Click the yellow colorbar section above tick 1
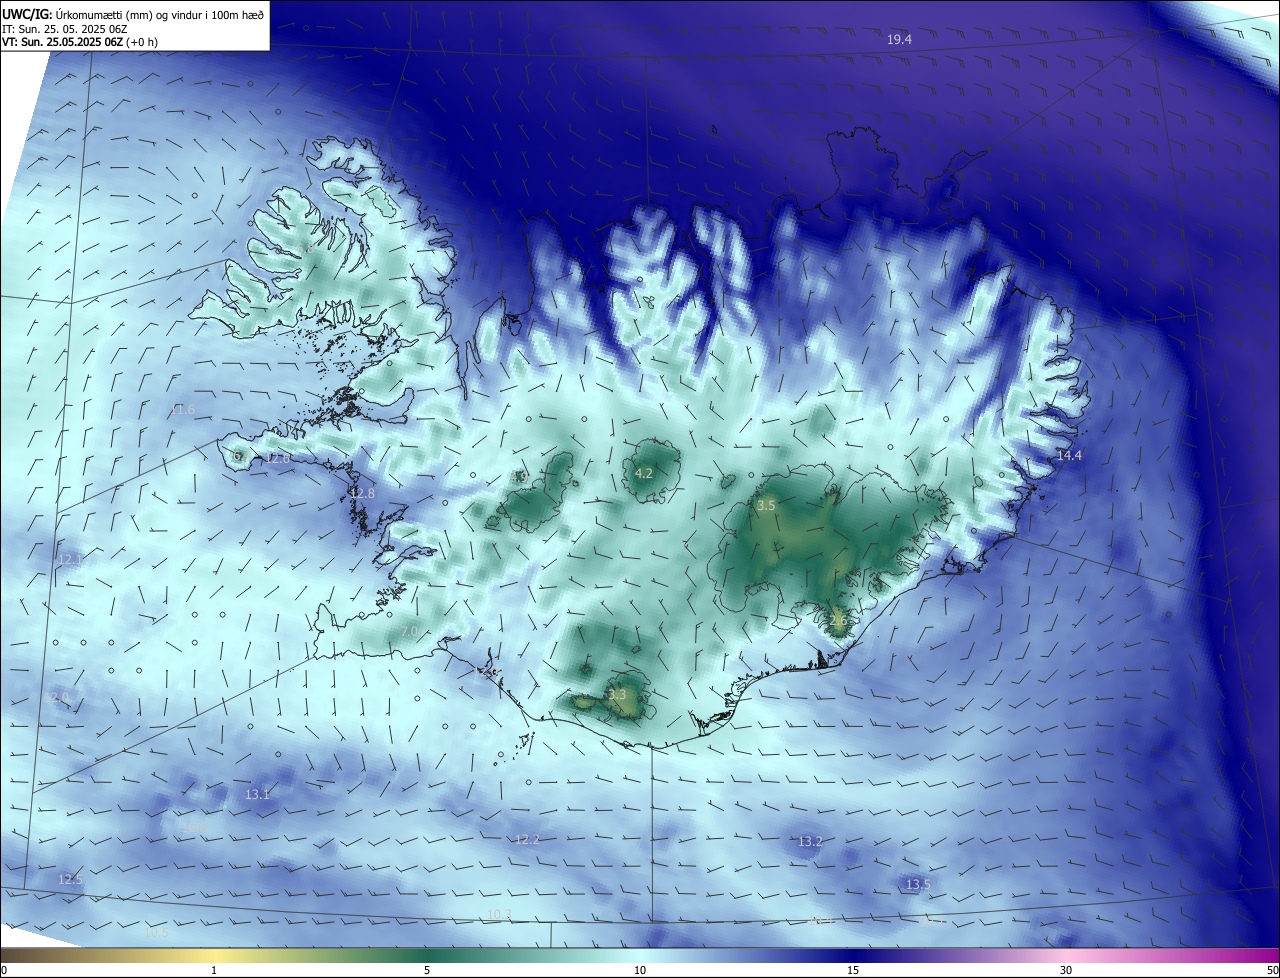The width and height of the screenshot is (1280, 978). pyautogui.click(x=214, y=955)
